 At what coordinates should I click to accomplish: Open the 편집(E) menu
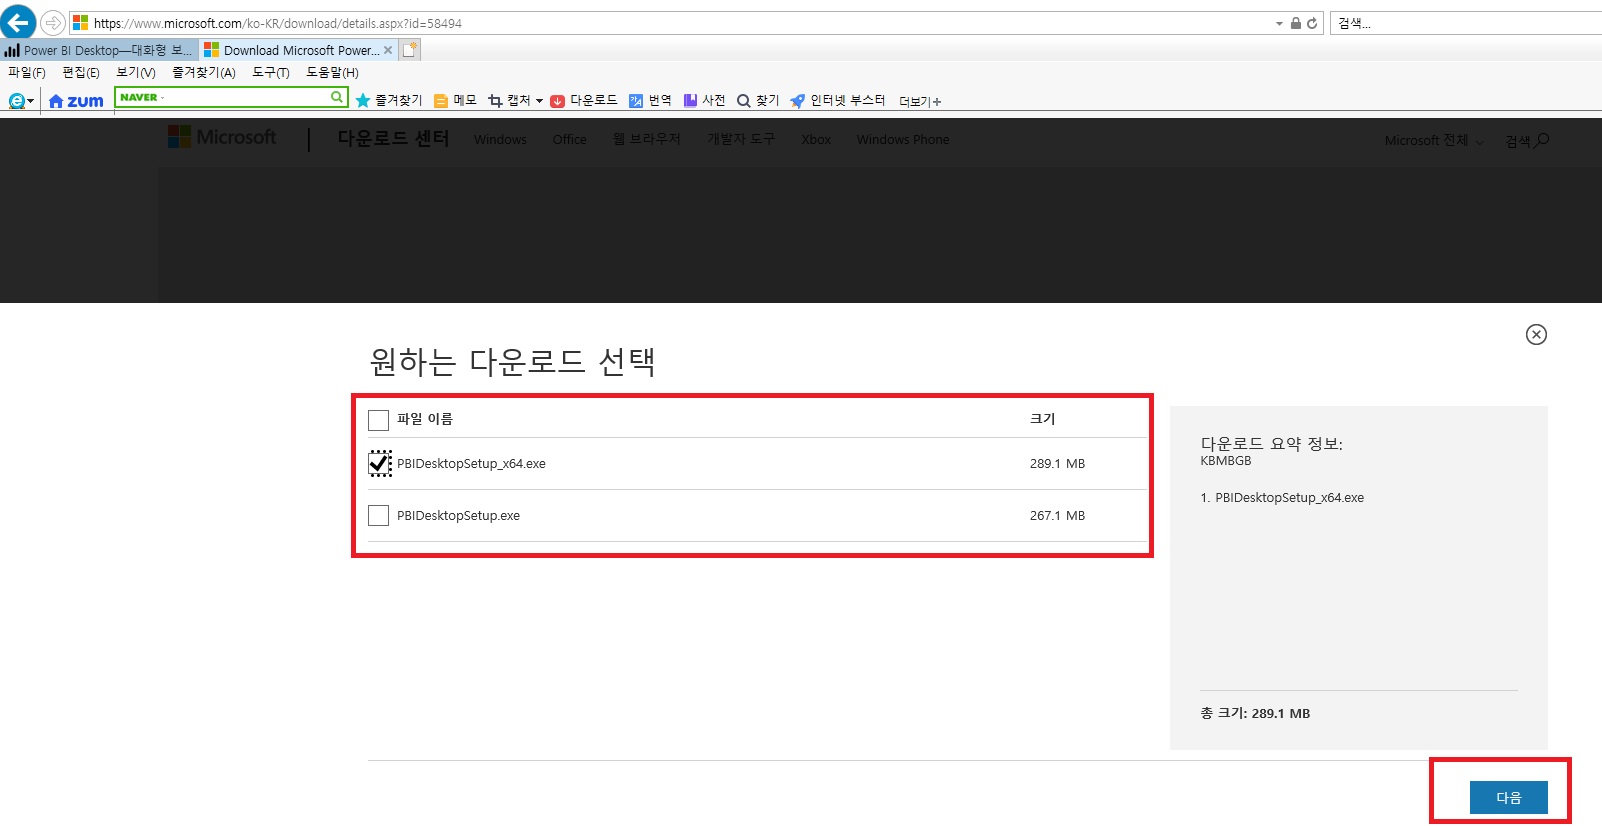pyautogui.click(x=81, y=73)
